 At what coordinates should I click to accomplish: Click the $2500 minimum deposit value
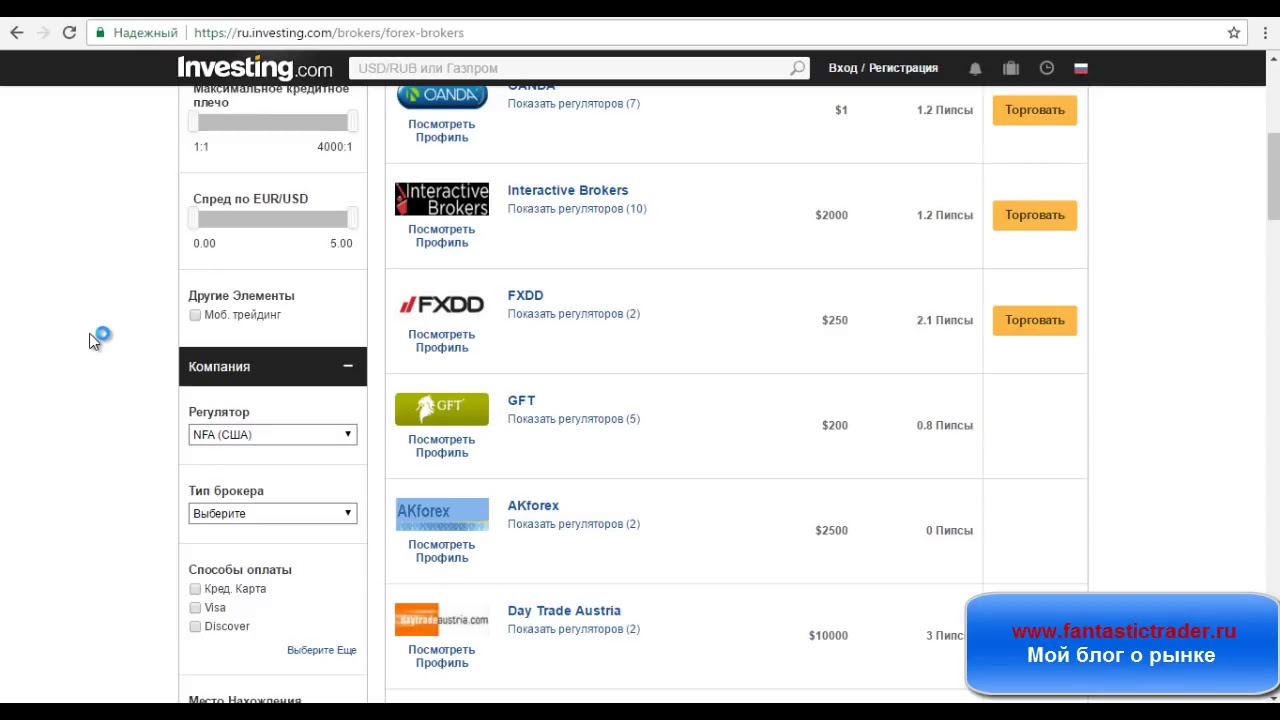click(831, 530)
